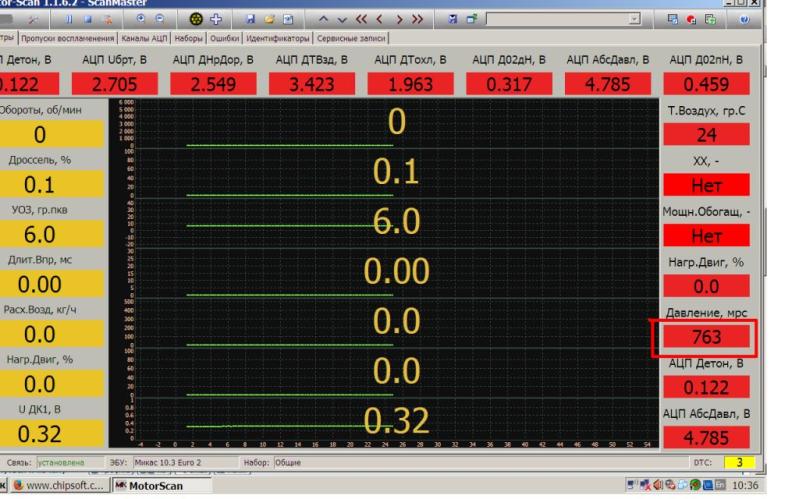
Task: Open the Сервисные записи tab
Action: [350, 38]
